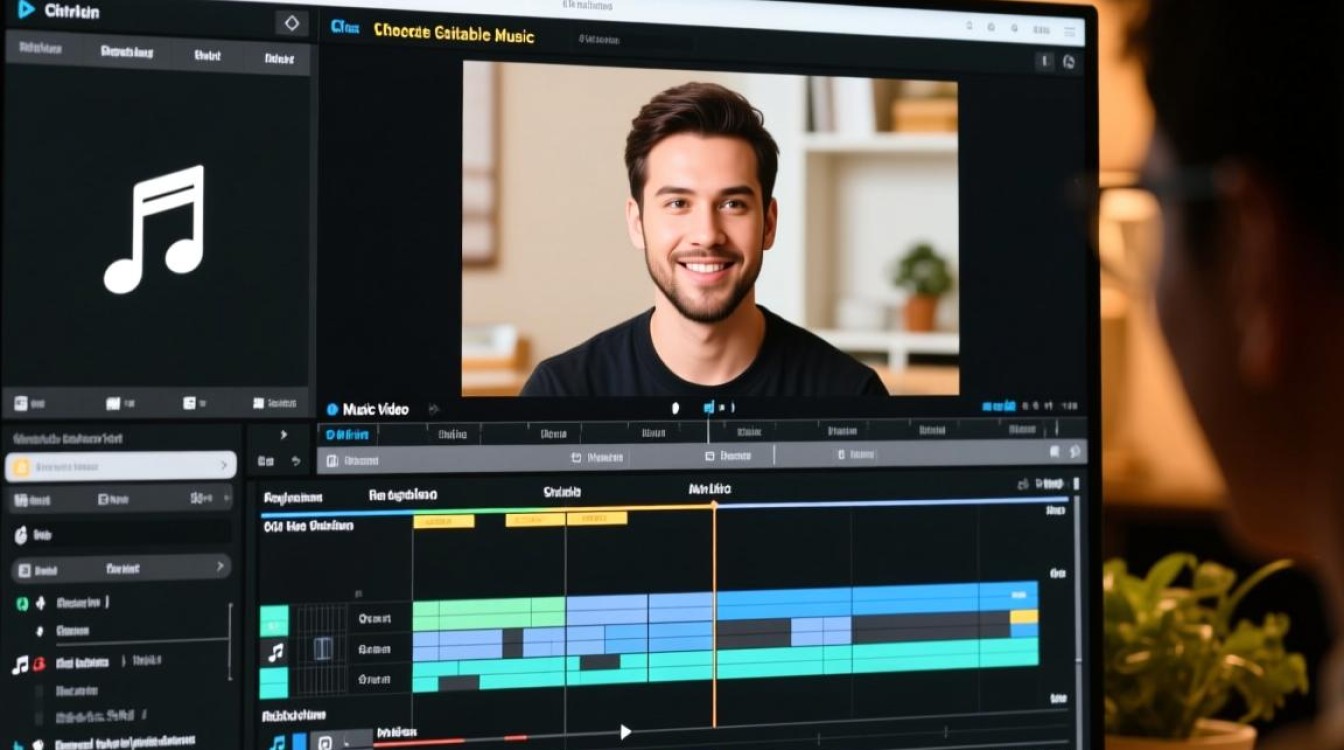This screenshot has width=1344, height=750.
Task: Toggle the blue dot next to Music Video
Action: tap(332, 409)
